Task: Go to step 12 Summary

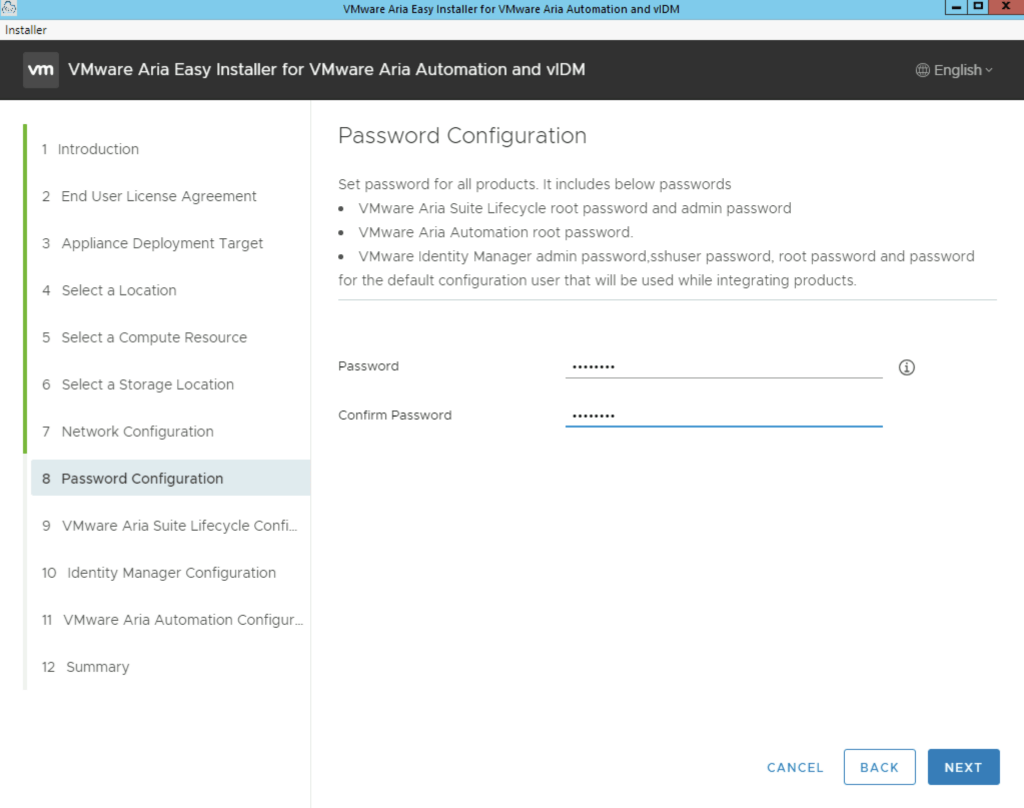Action: pyautogui.click(x=86, y=666)
